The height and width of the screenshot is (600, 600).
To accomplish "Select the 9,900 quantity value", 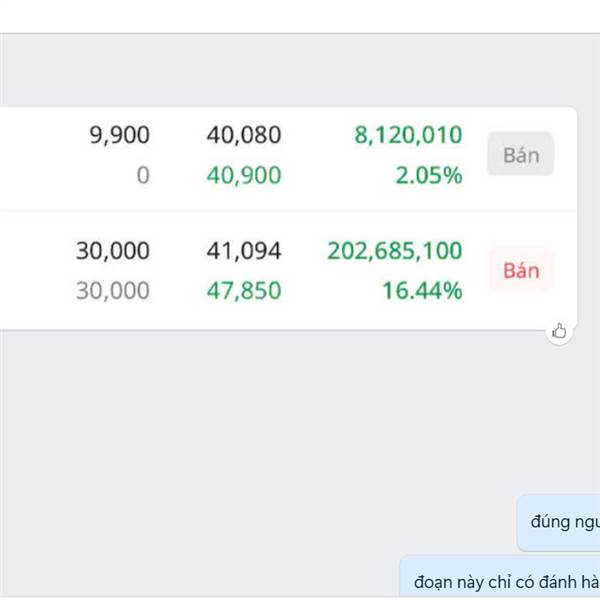I will [x=119, y=135].
